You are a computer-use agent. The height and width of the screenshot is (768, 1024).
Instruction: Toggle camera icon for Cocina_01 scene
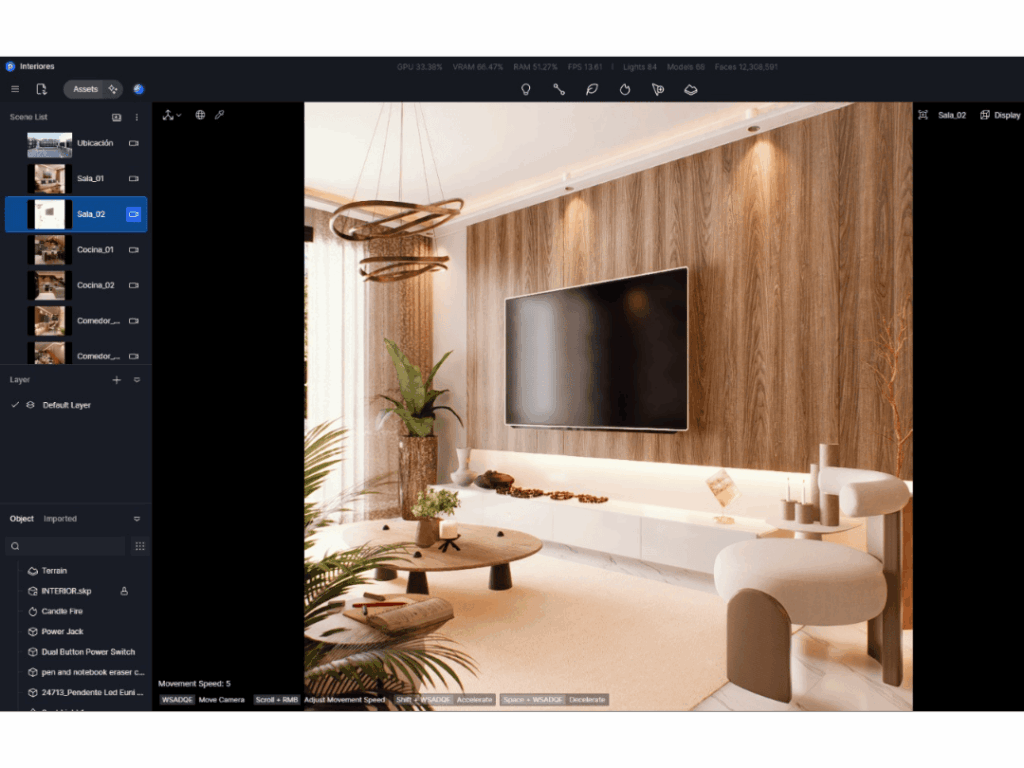pos(134,249)
